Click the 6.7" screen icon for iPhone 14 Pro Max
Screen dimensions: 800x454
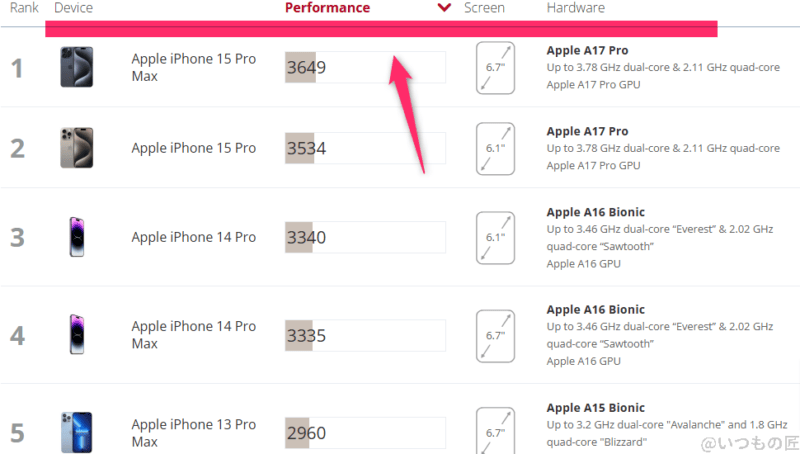(495, 335)
